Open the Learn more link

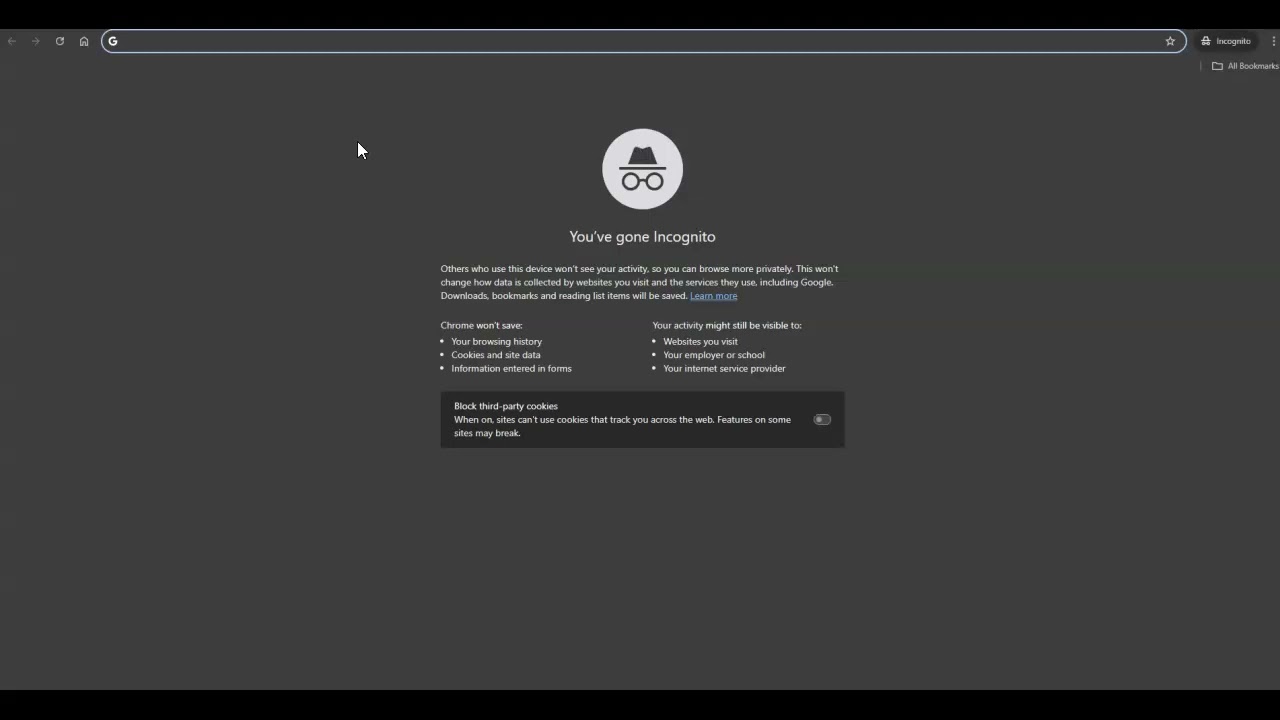(713, 296)
